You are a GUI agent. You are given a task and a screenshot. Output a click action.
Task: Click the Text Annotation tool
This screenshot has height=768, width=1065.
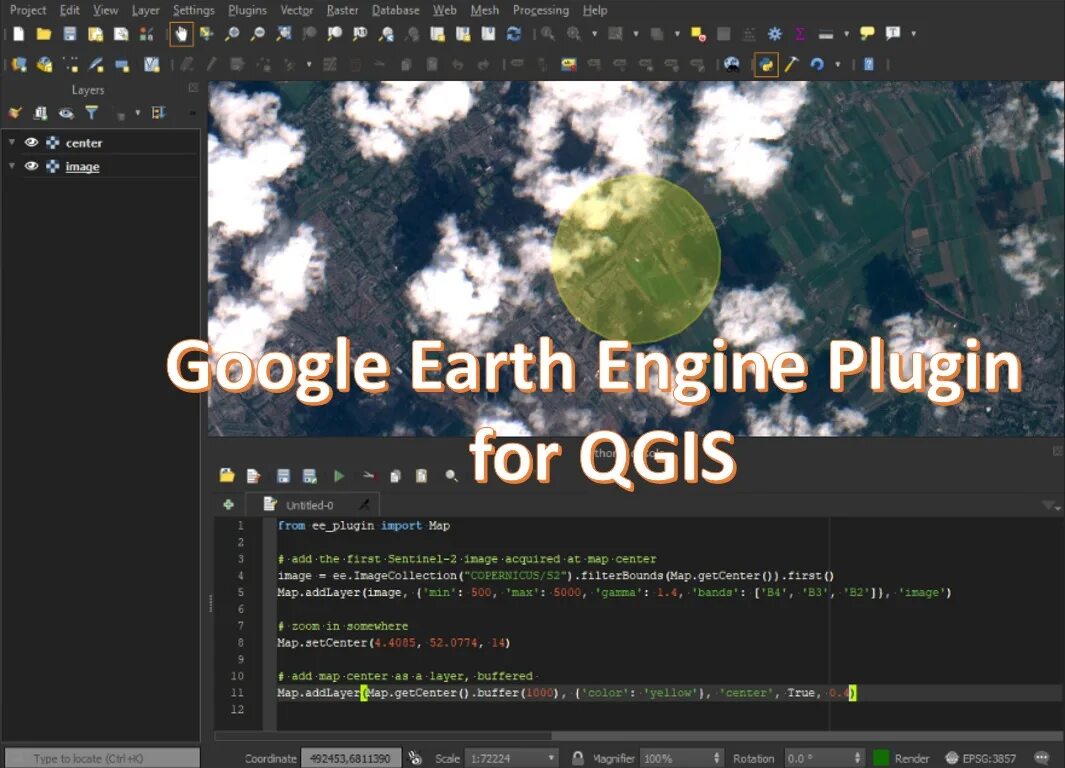pyautogui.click(x=892, y=33)
